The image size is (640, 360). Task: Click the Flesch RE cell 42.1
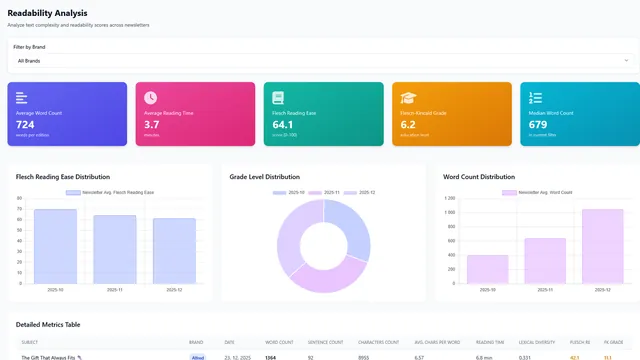click(574, 358)
